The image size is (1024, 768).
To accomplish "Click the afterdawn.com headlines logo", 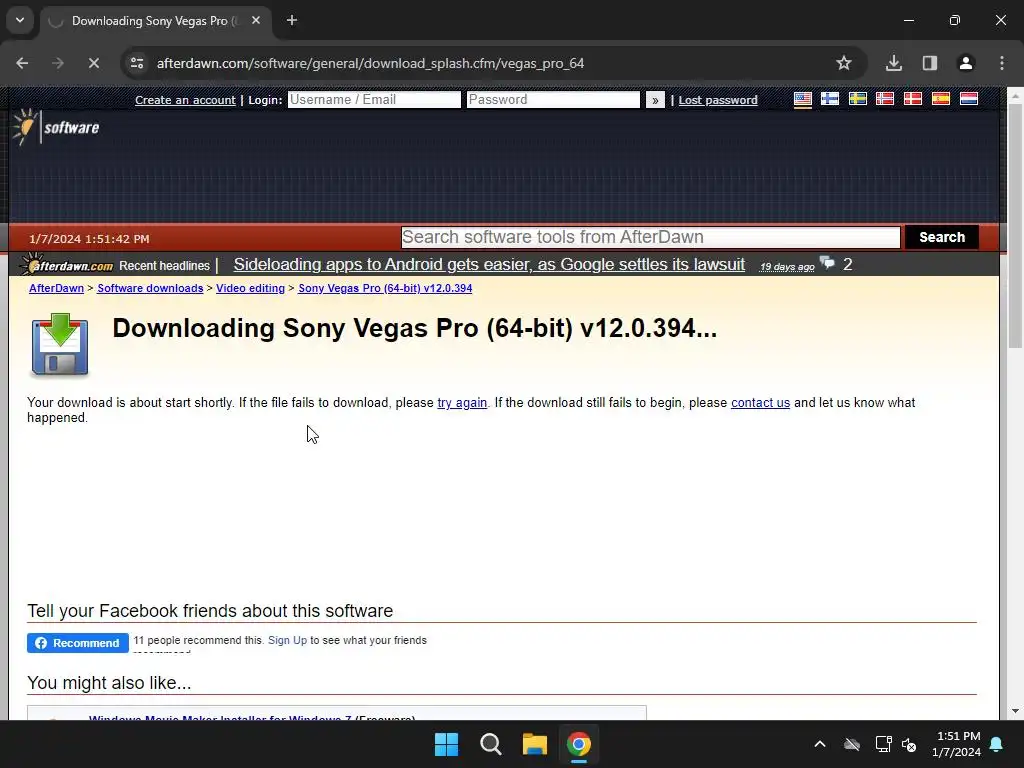I will point(67,265).
